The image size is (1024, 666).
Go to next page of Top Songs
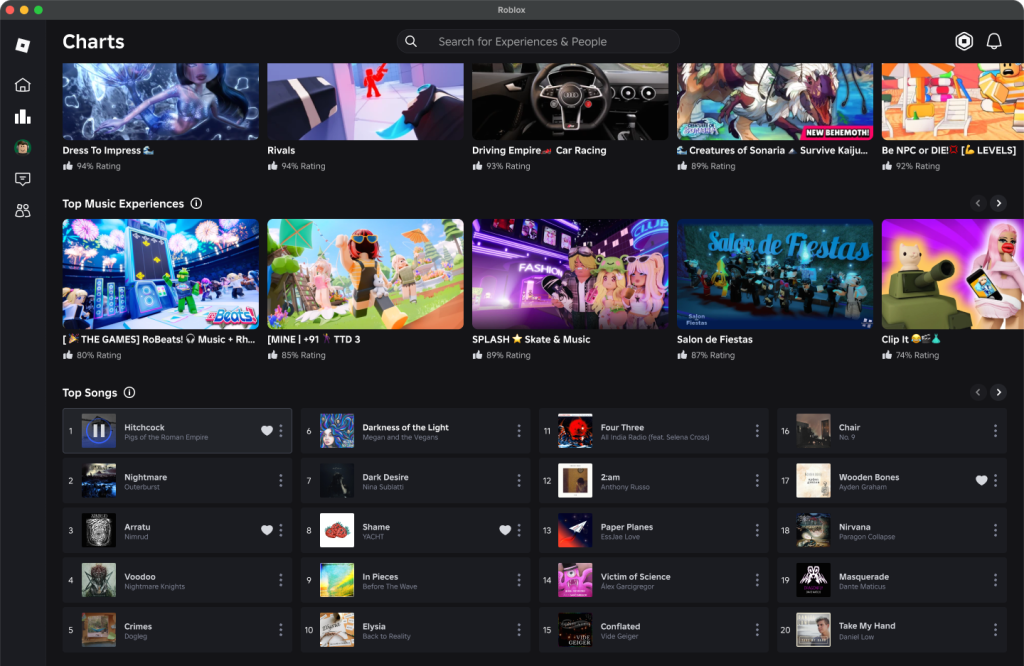coord(999,392)
